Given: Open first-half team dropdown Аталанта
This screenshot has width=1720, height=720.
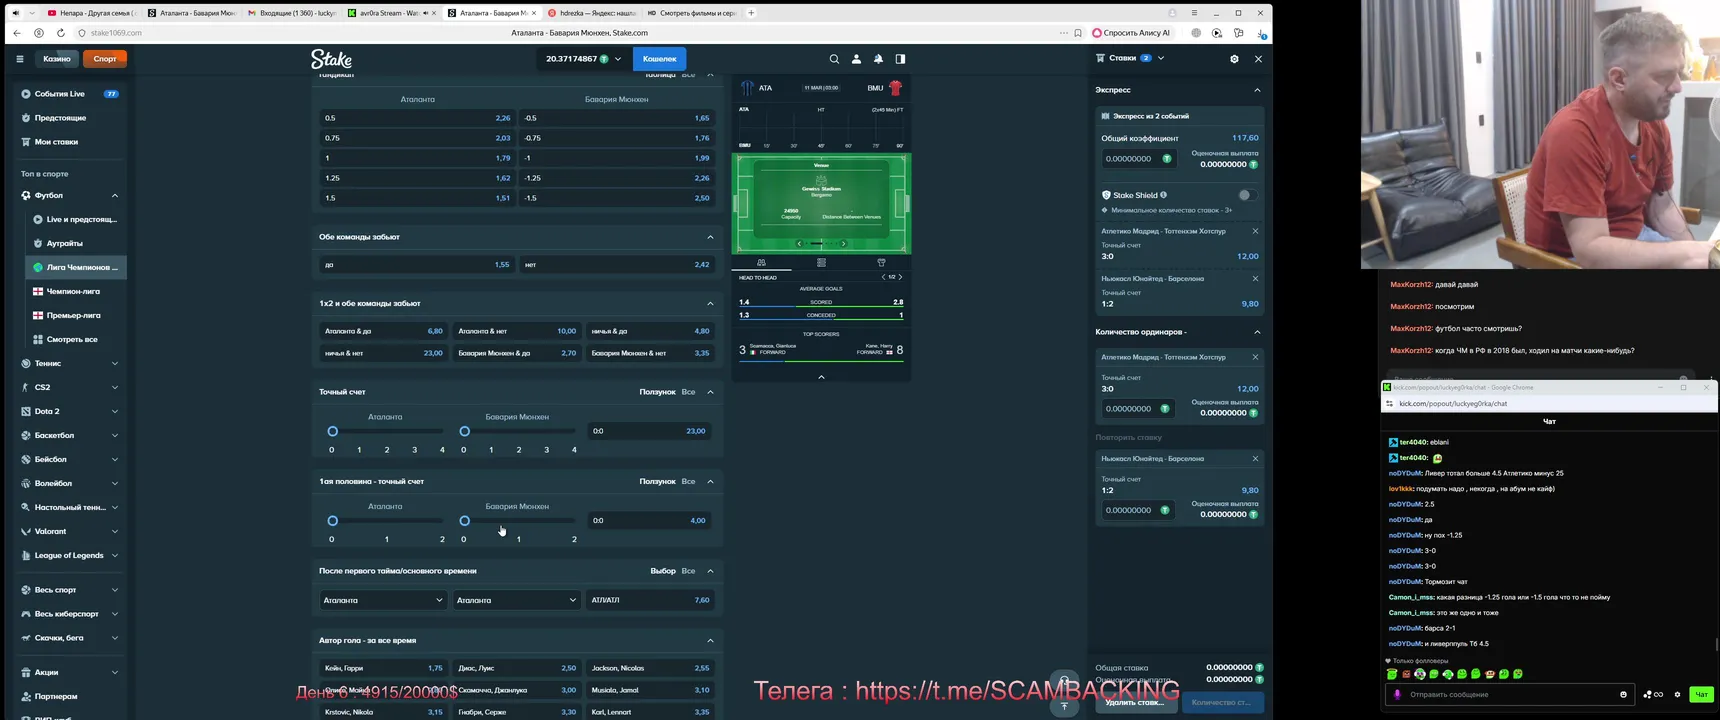Looking at the screenshot, I should pos(384,600).
